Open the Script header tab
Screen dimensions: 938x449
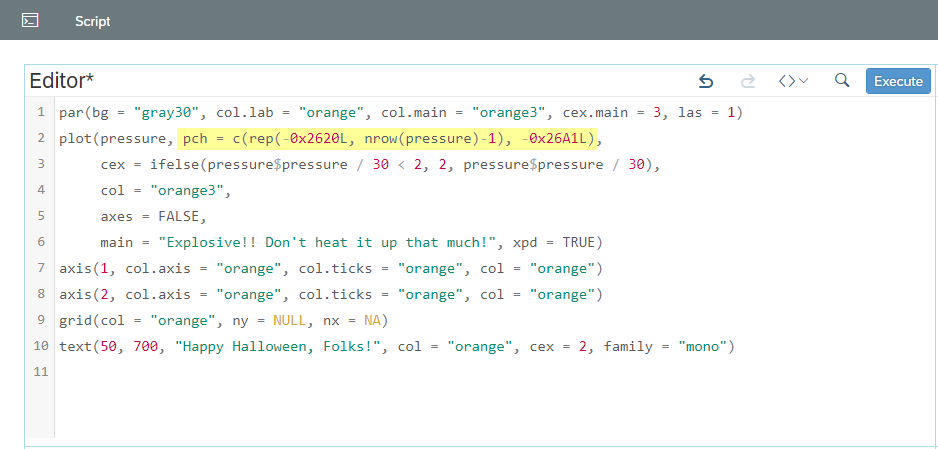coord(93,22)
